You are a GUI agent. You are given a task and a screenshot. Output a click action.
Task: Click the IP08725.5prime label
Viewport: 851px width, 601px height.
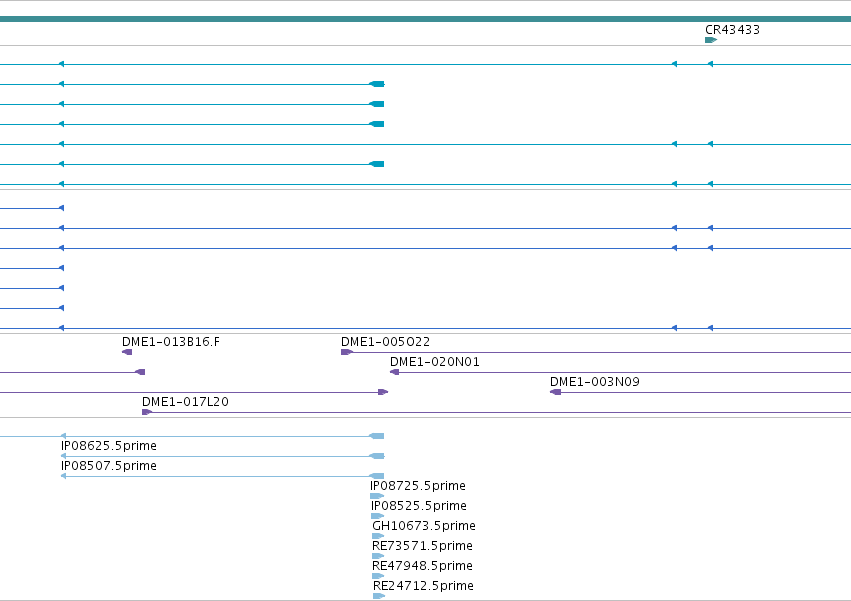coord(418,486)
